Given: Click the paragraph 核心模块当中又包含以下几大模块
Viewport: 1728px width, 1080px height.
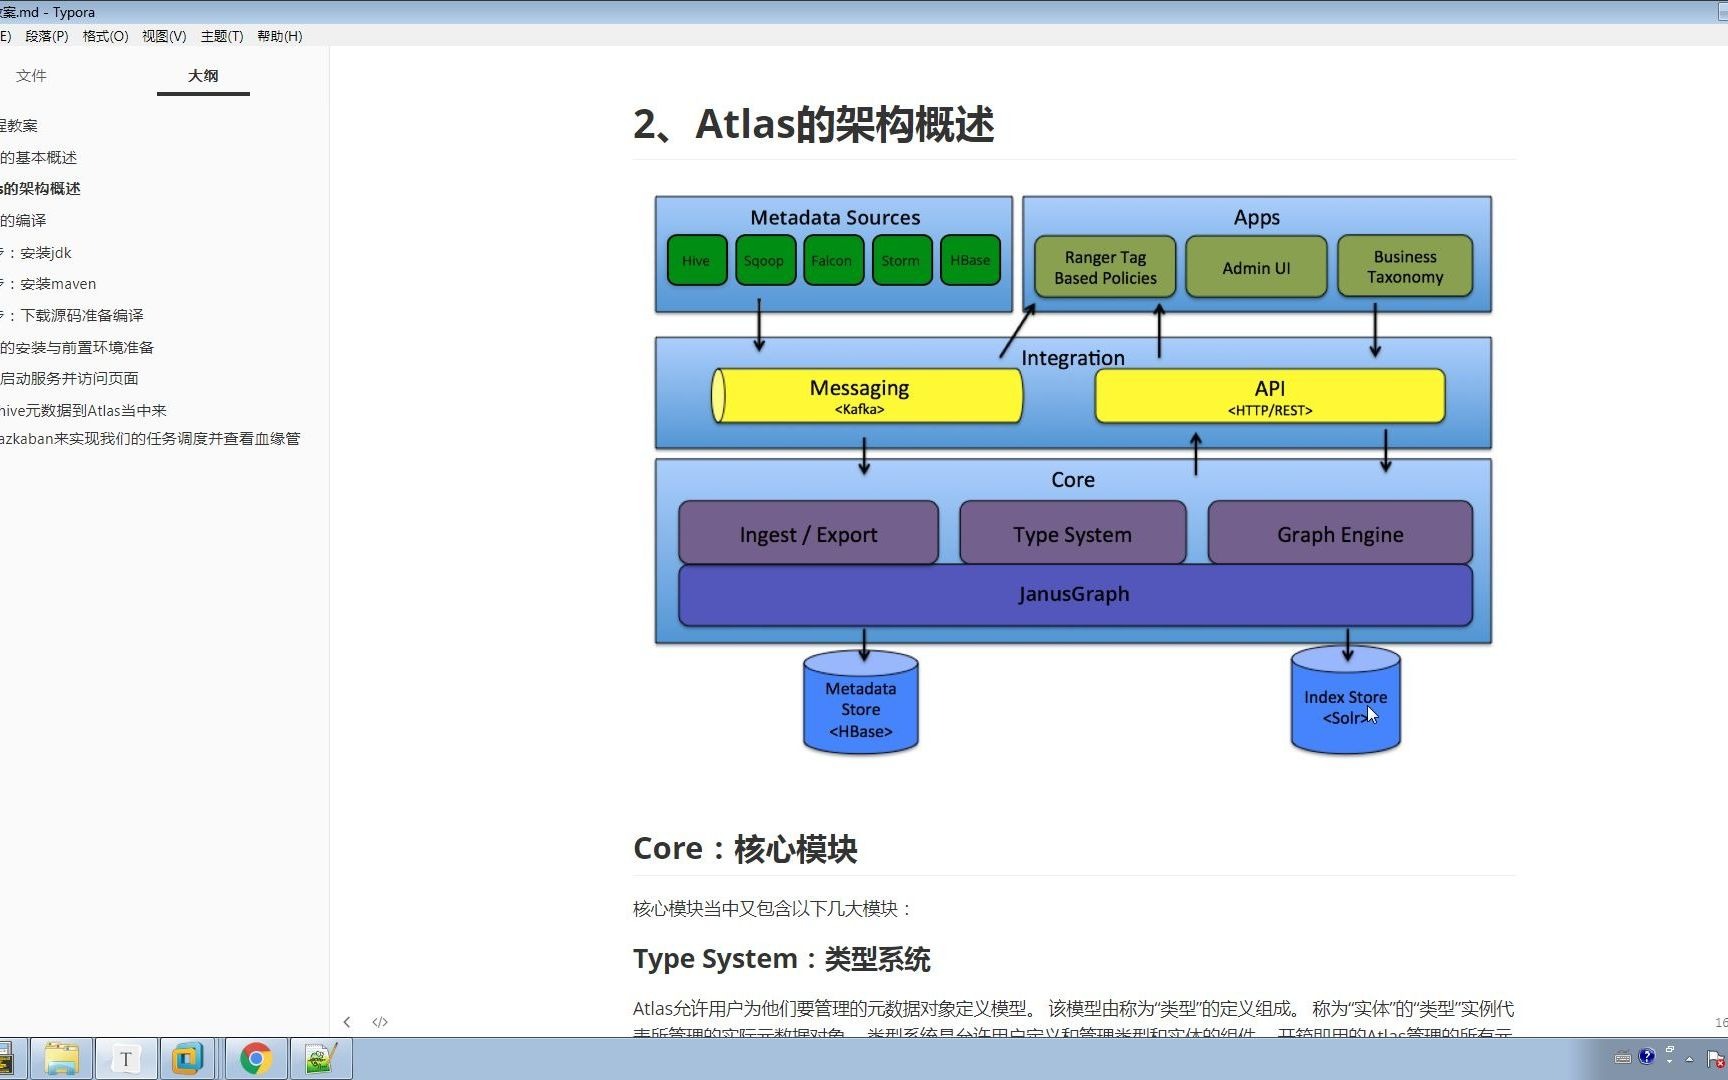Looking at the screenshot, I should pyautogui.click(x=772, y=908).
